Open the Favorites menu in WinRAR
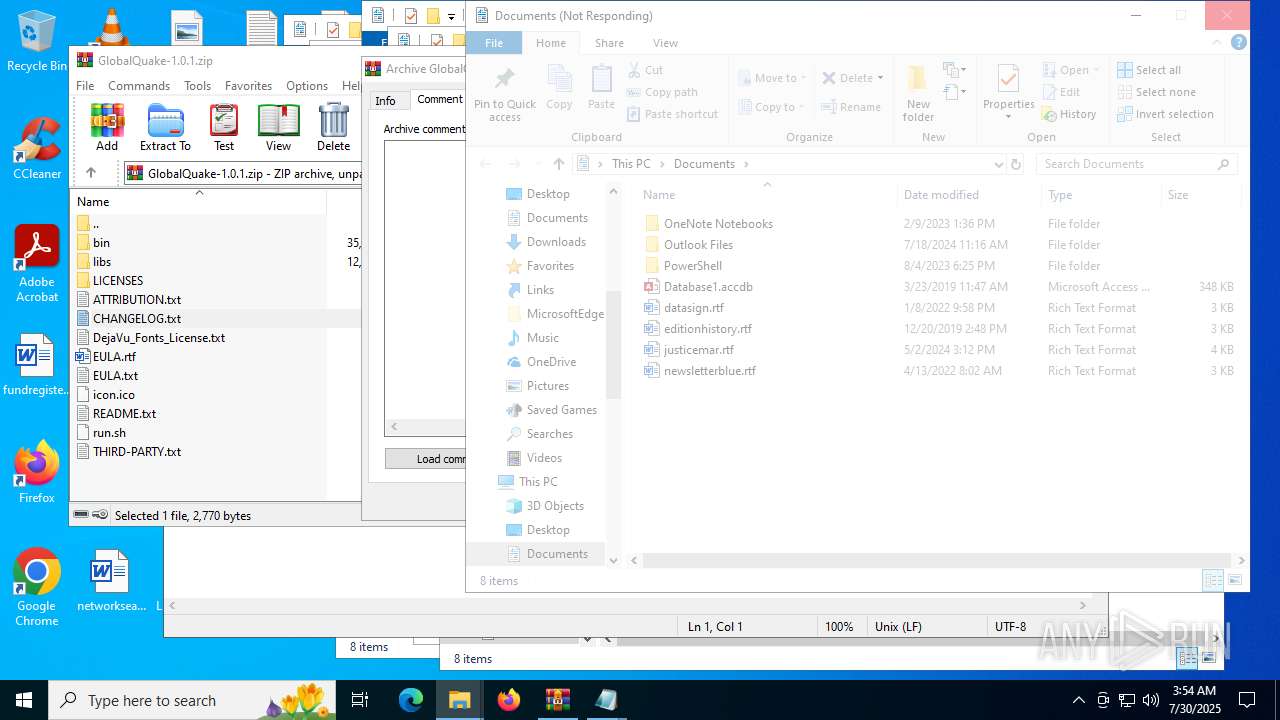 [248, 86]
